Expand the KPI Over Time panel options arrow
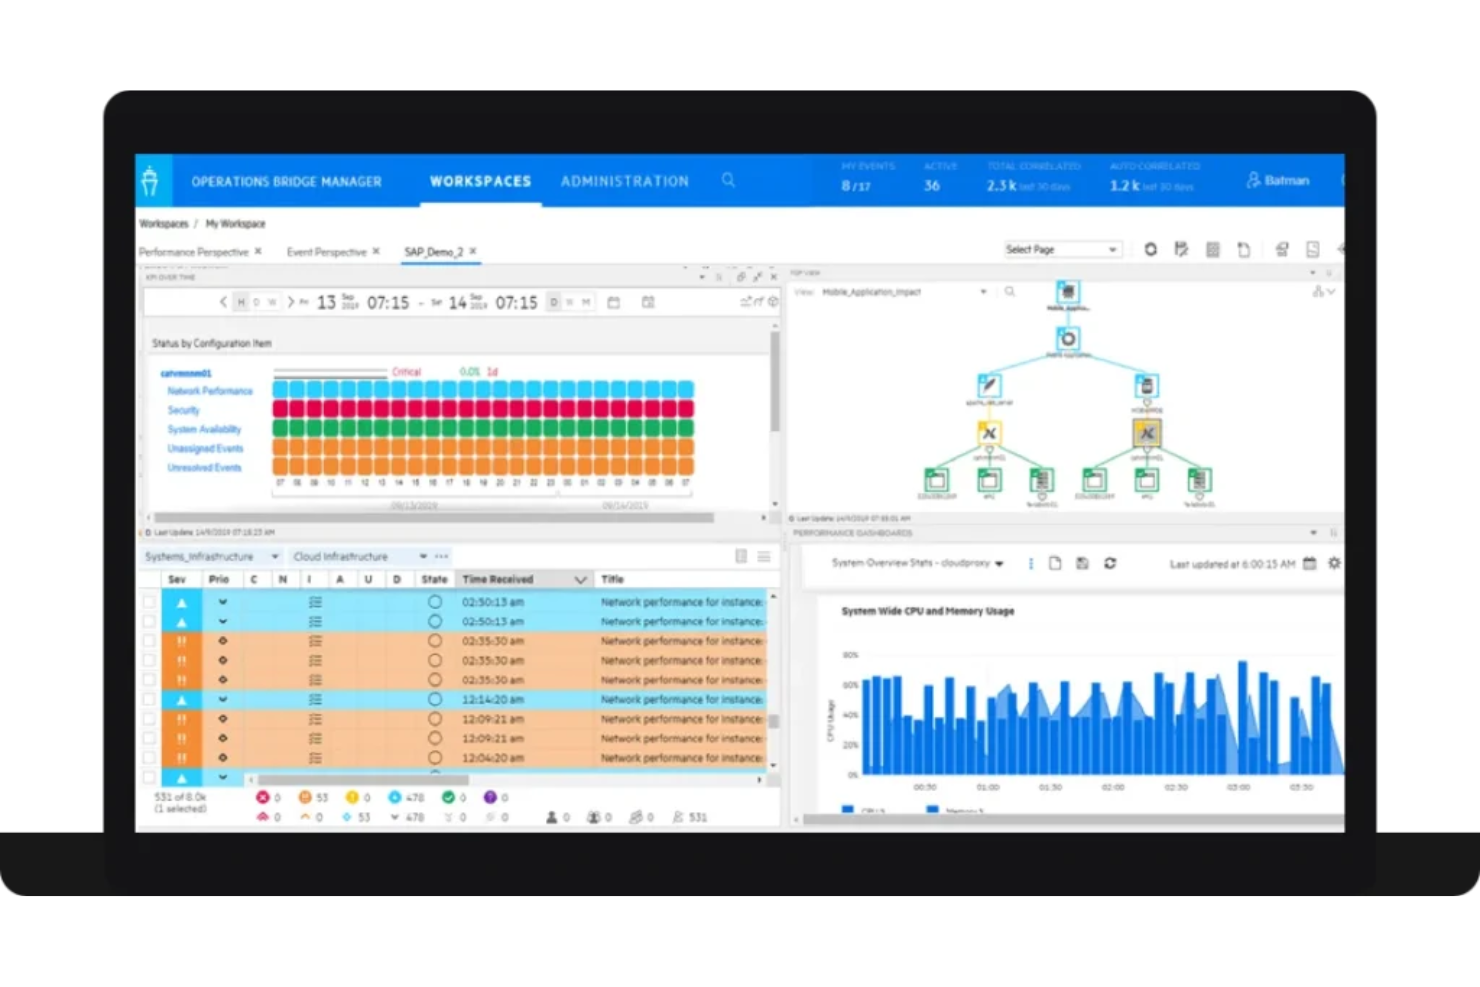This screenshot has height=987, width=1480. [702, 276]
